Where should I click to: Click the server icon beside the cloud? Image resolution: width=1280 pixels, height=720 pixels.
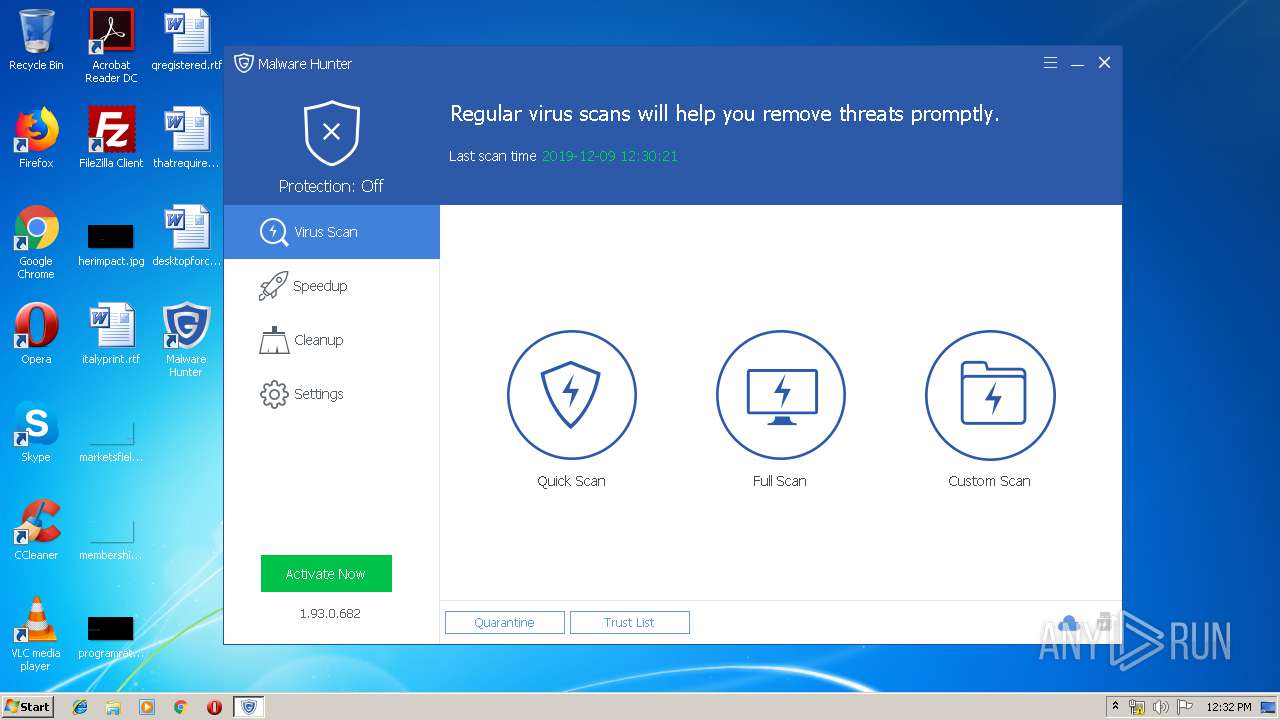pos(1104,622)
